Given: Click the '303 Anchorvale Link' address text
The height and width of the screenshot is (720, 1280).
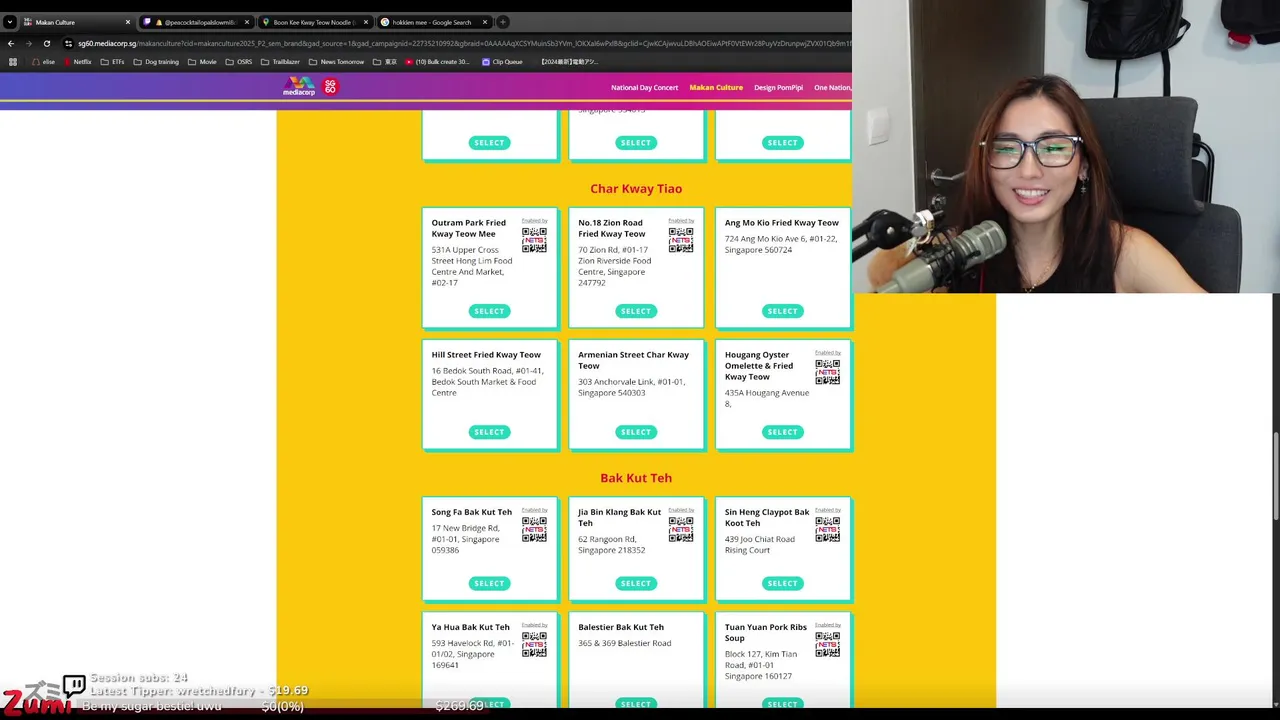Looking at the screenshot, I should [x=631, y=387].
